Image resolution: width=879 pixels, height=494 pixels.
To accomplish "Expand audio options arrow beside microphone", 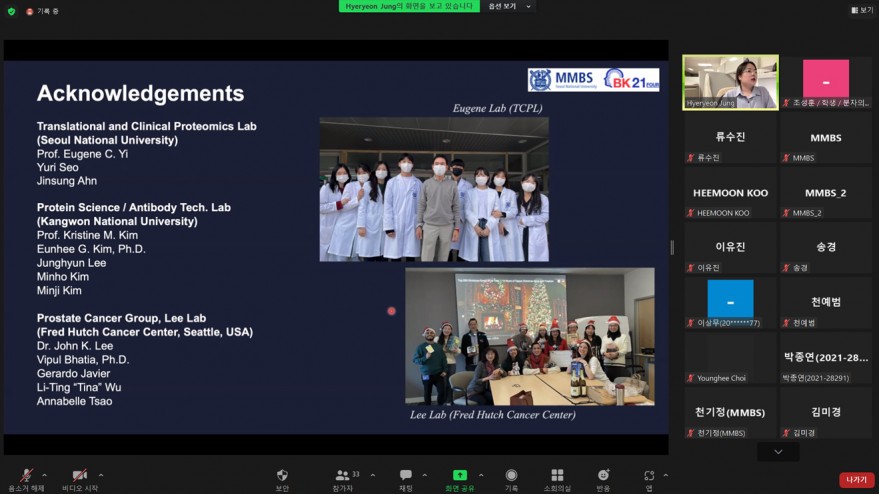I will point(44,475).
